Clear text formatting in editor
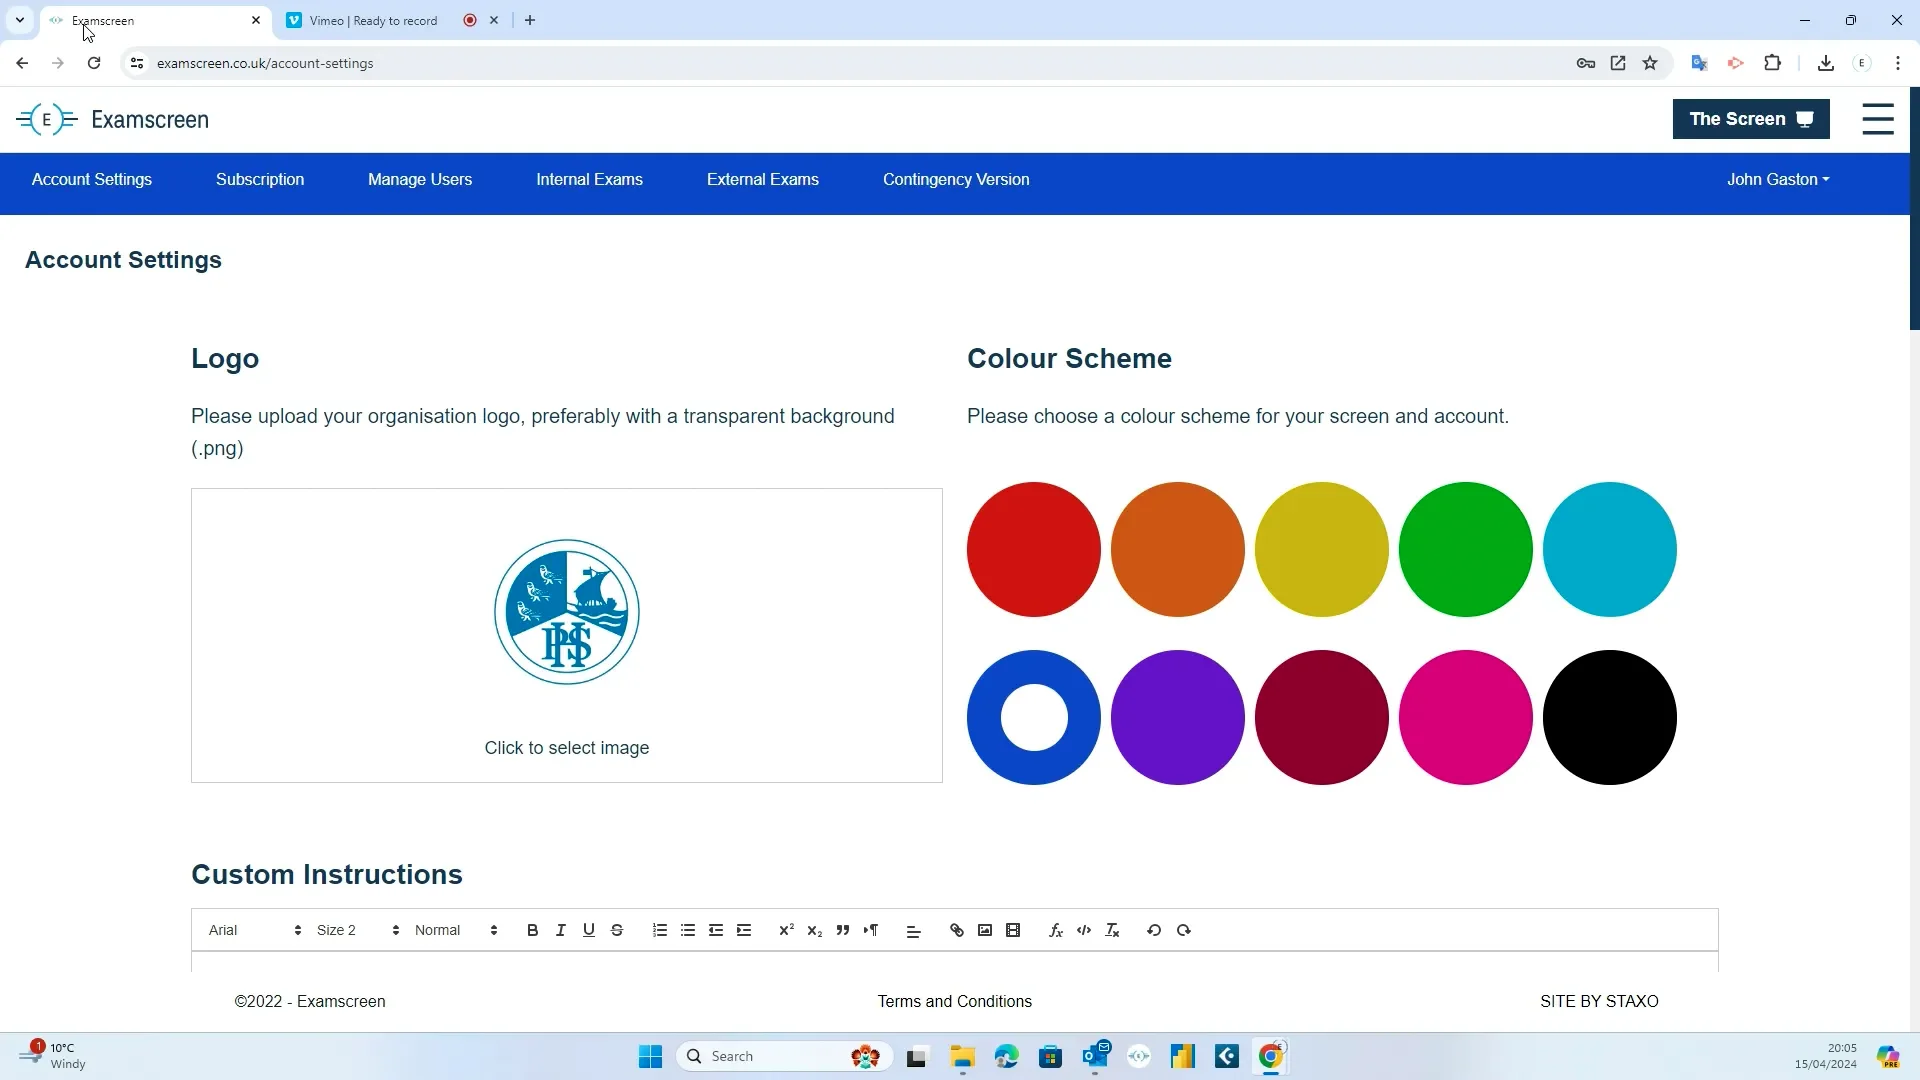 [1113, 931]
